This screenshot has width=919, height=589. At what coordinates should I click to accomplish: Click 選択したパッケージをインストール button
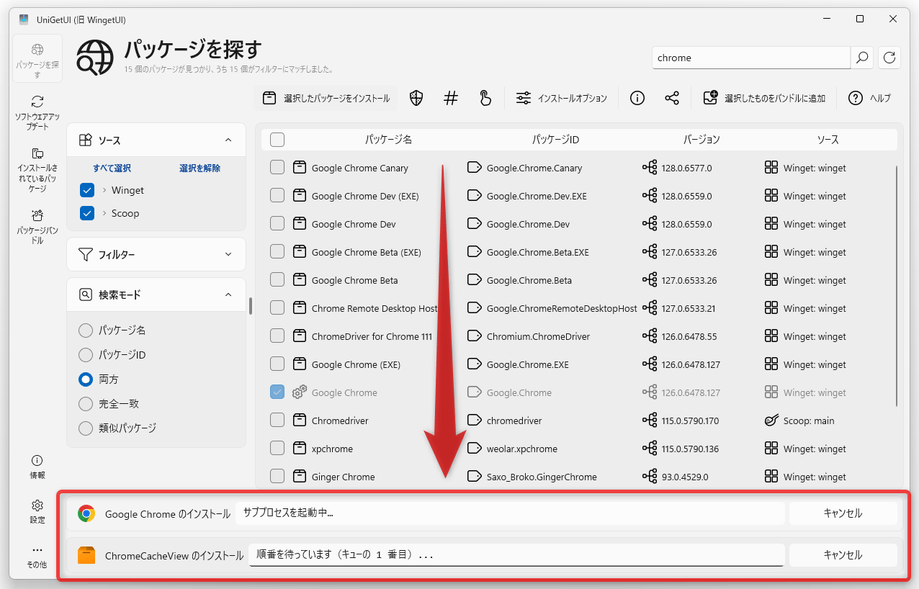click(x=326, y=98)
